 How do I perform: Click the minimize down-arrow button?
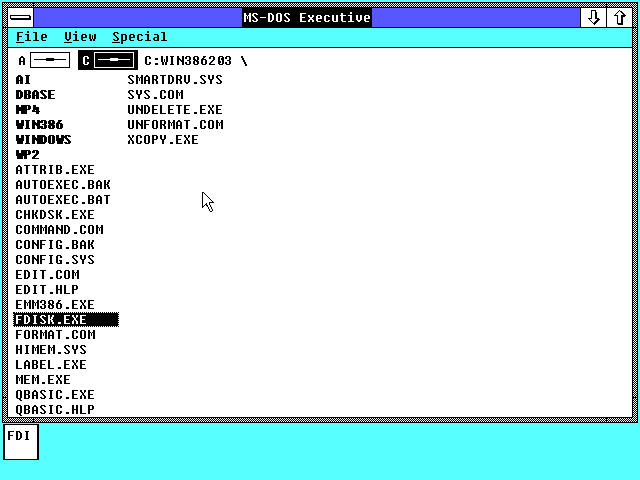(593, 18)
